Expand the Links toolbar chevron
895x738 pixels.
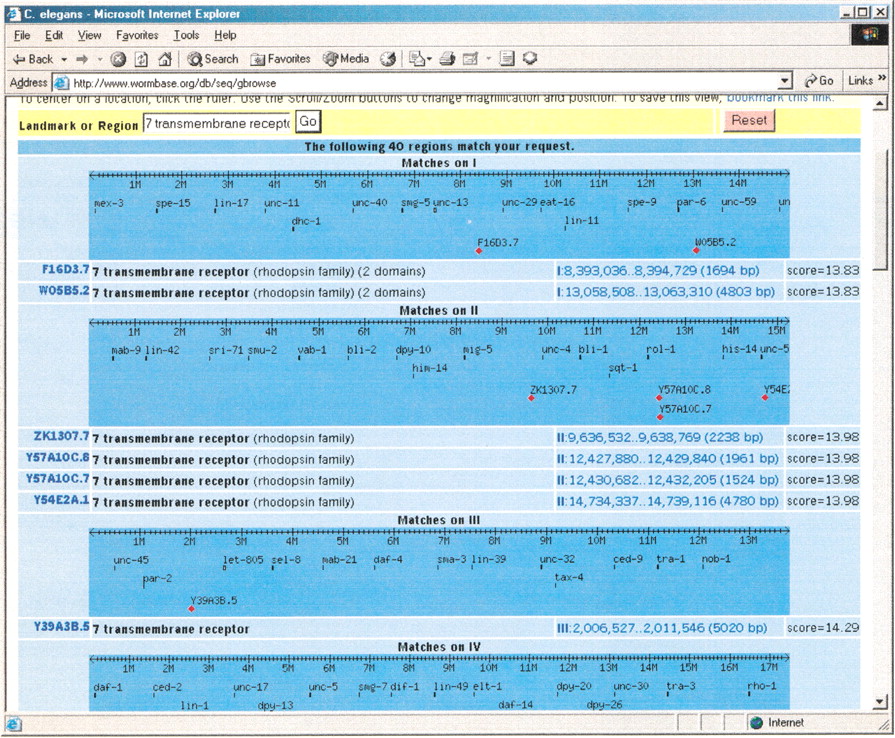coord(881,78)
